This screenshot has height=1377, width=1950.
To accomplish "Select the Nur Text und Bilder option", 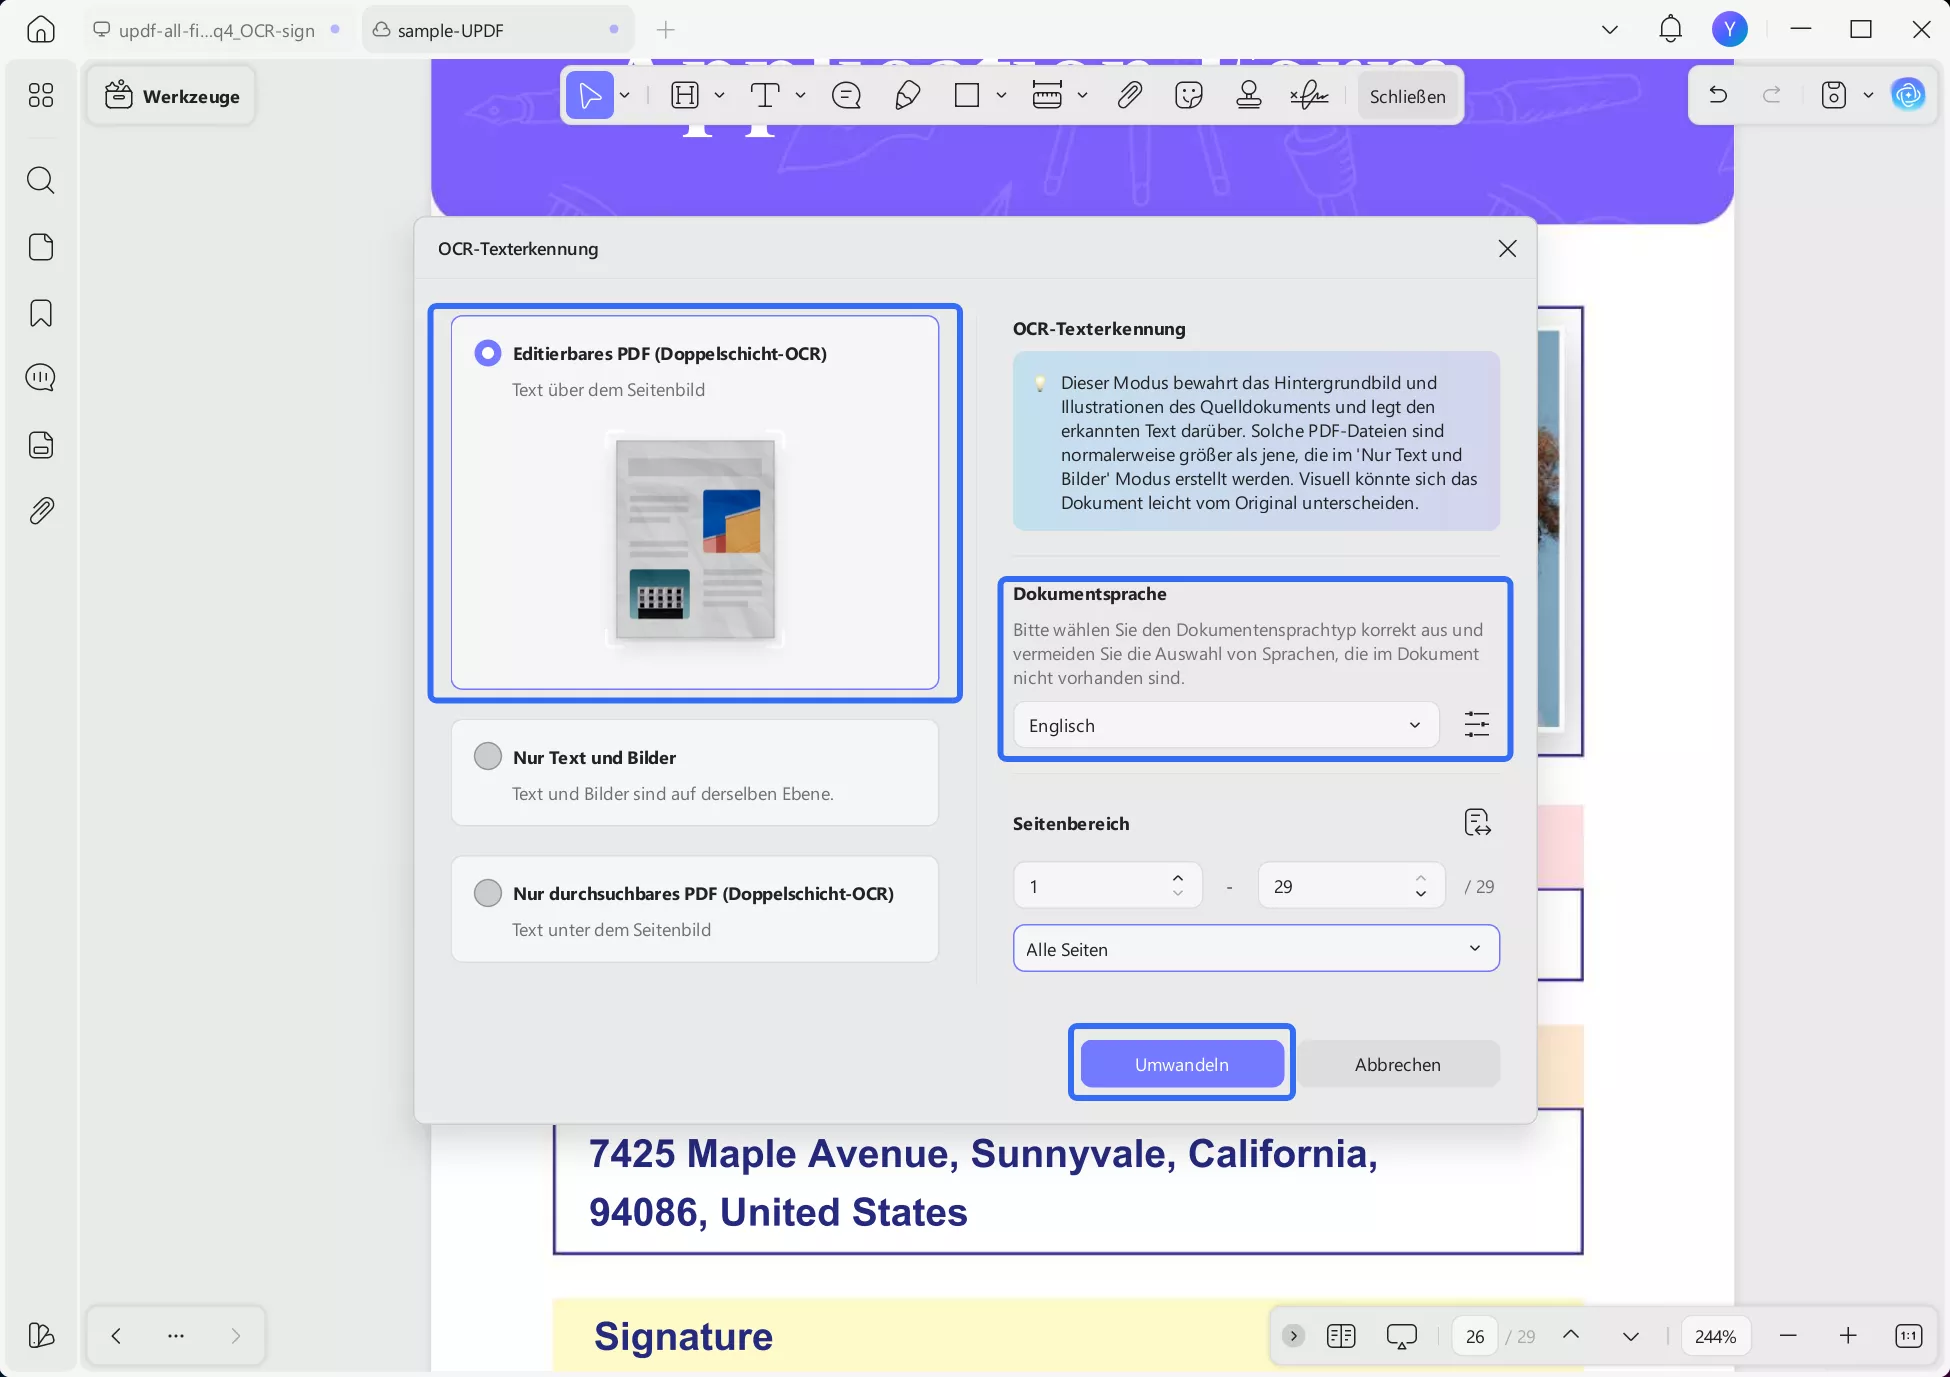I will (488, 757).
